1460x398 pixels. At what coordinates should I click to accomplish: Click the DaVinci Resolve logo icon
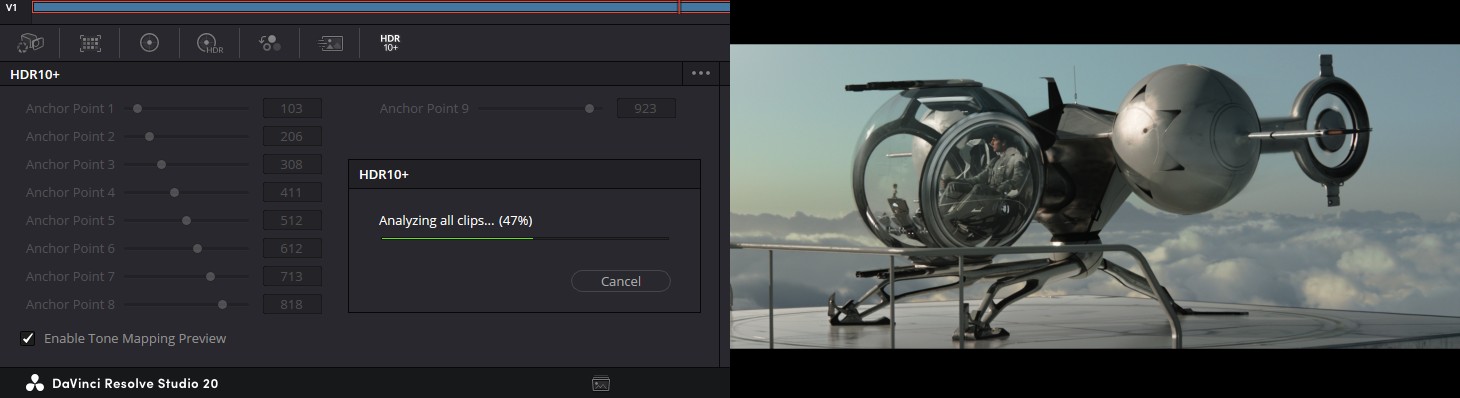coord(35,383)
